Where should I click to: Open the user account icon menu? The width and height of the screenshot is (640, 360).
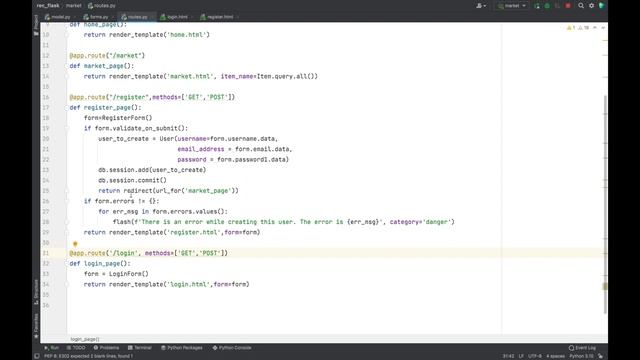[x=481, y=6]
